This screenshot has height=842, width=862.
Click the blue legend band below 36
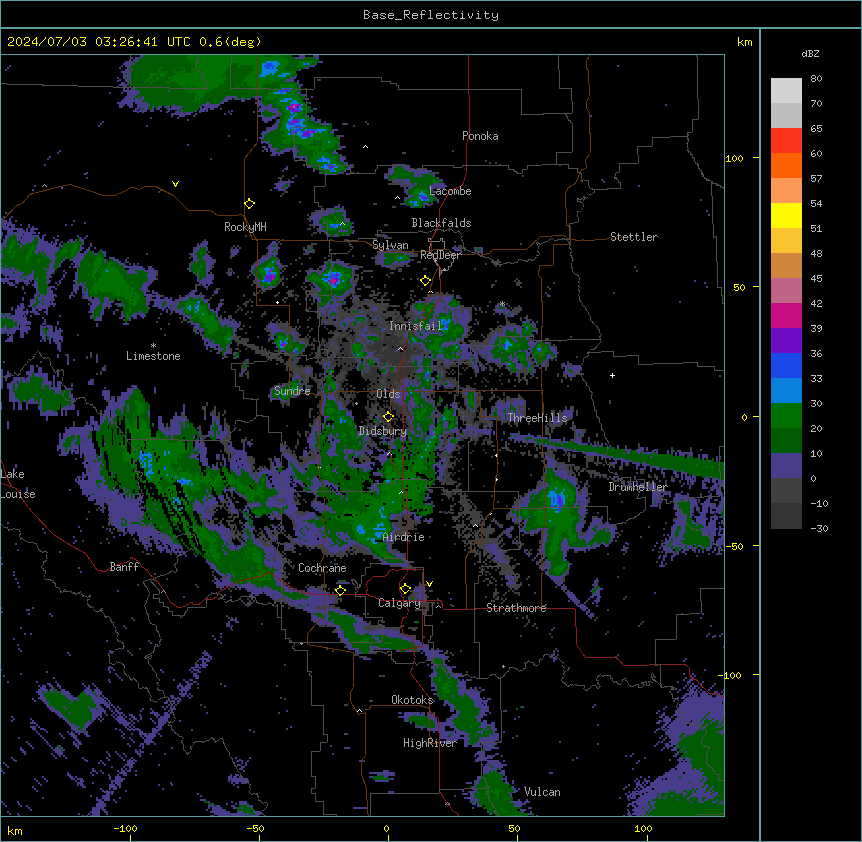(786, 365)
